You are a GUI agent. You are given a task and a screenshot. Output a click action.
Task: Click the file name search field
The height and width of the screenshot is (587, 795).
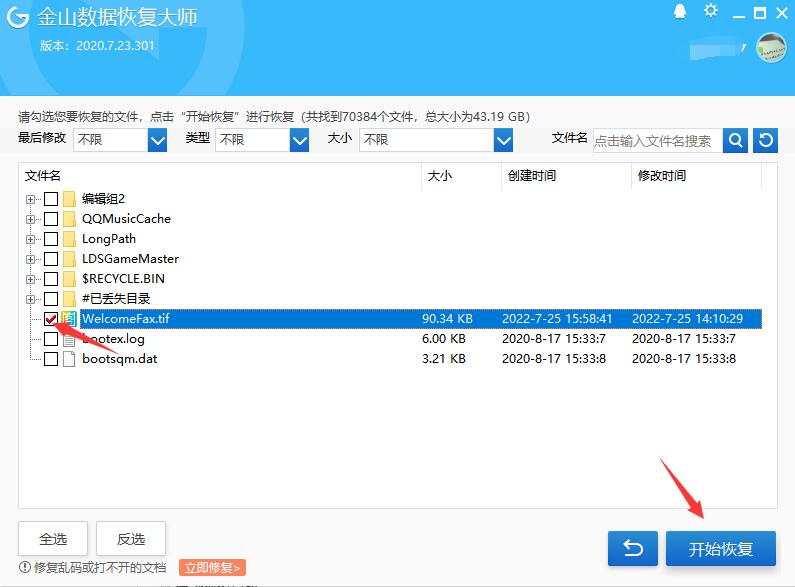click(x=658, y=140)
